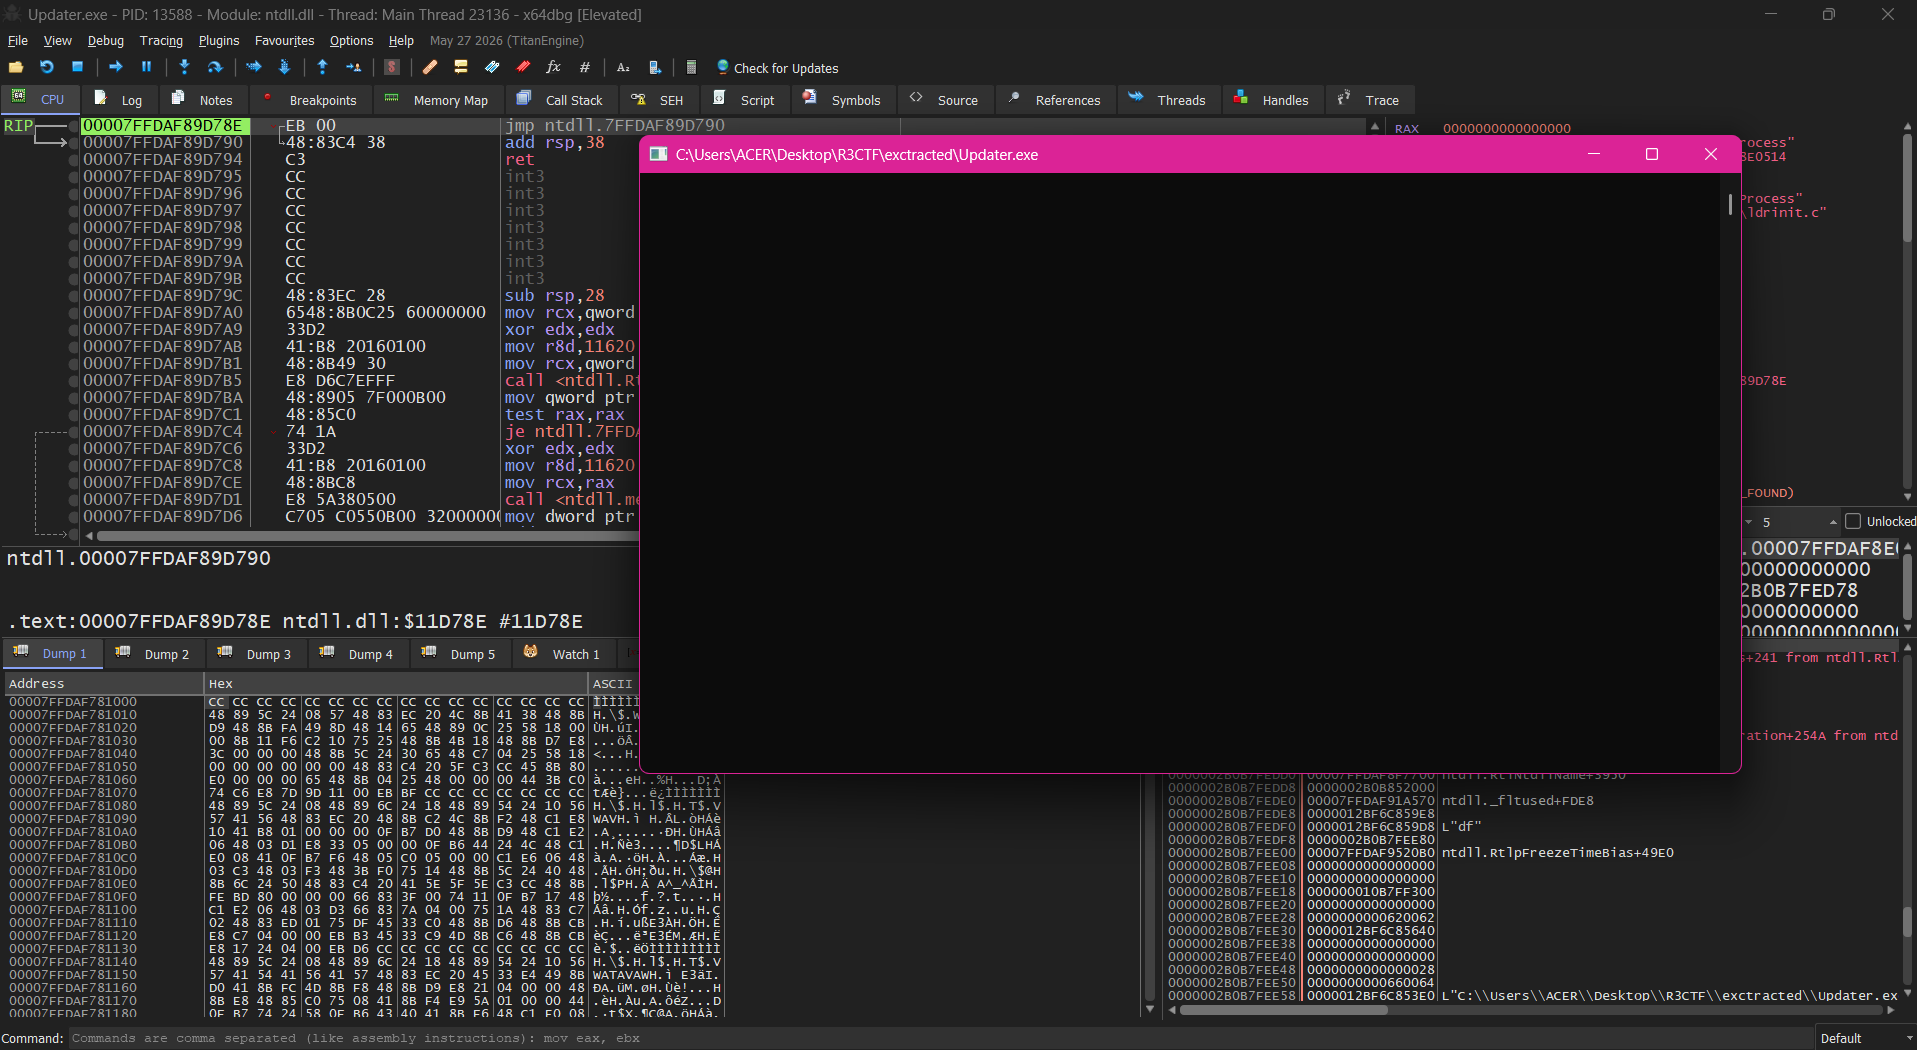
Task: Open the Debug menu
Action: click(105, 41)
